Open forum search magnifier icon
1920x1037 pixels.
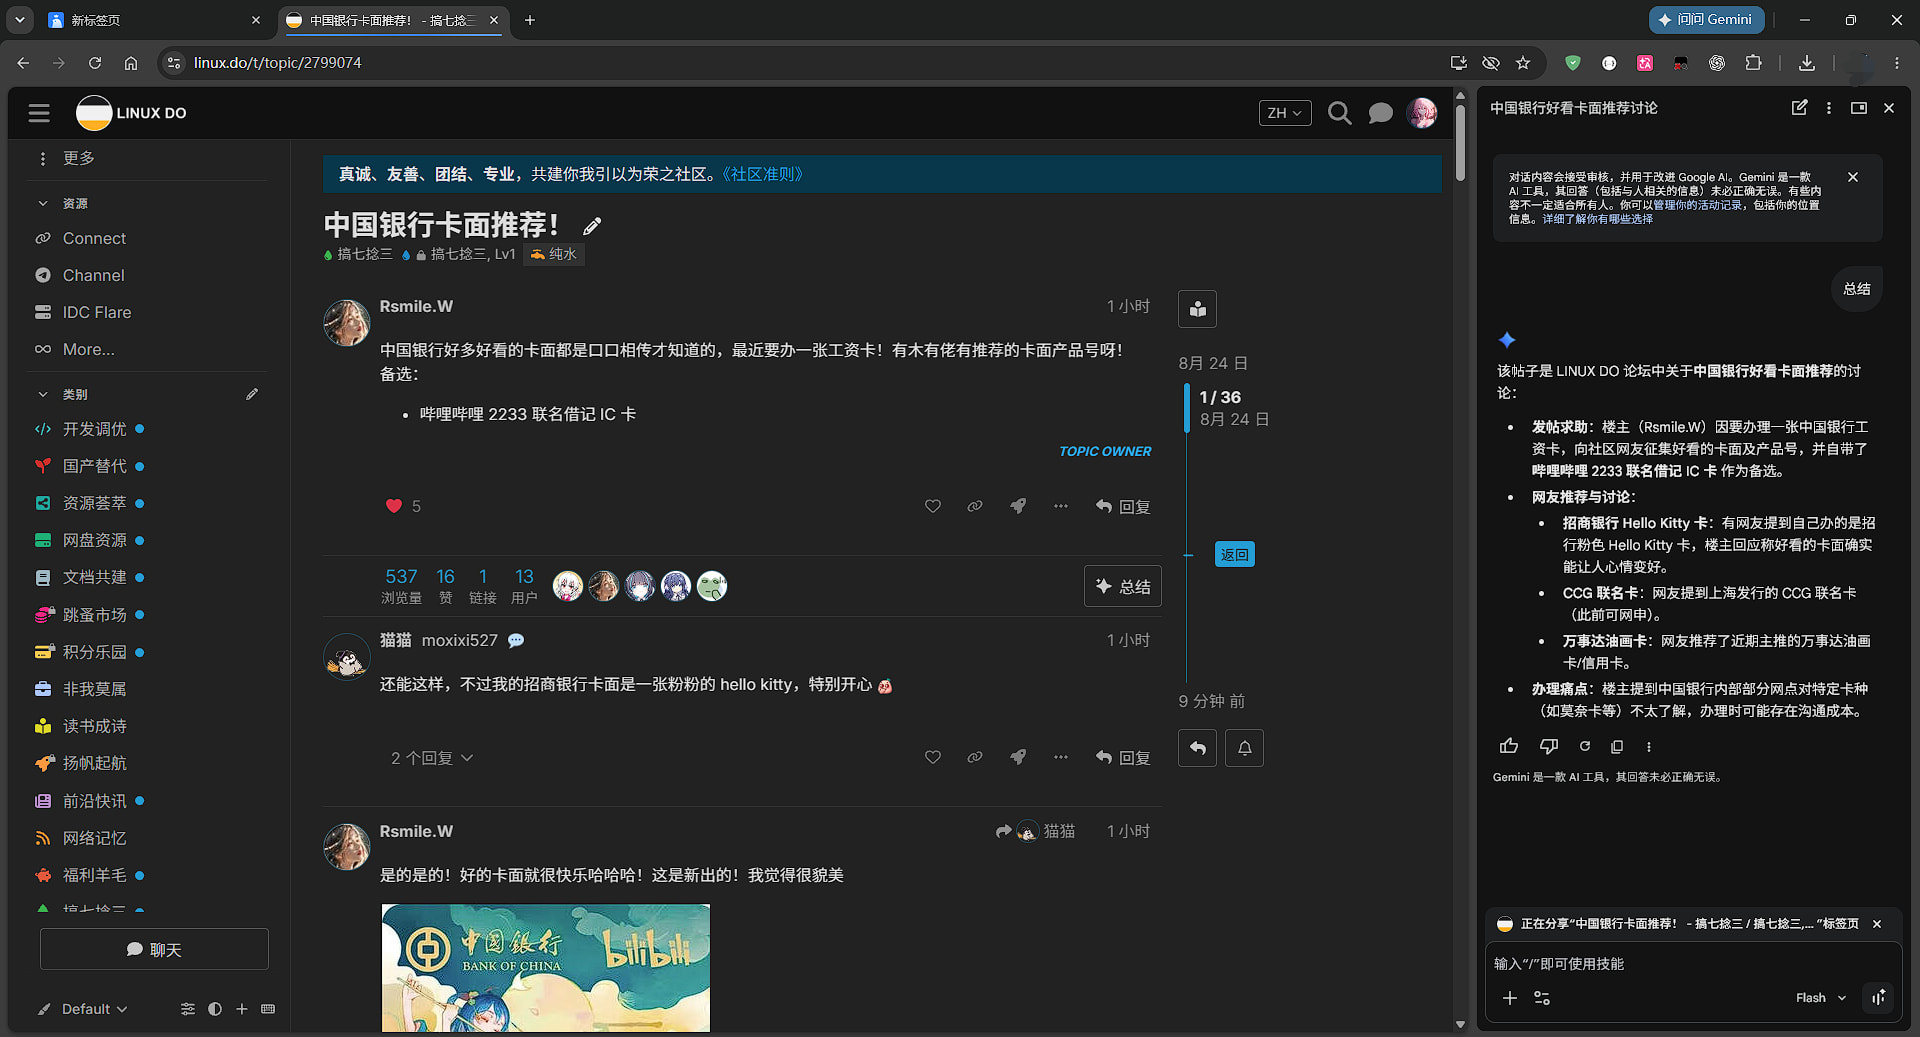pos(1339,113)
